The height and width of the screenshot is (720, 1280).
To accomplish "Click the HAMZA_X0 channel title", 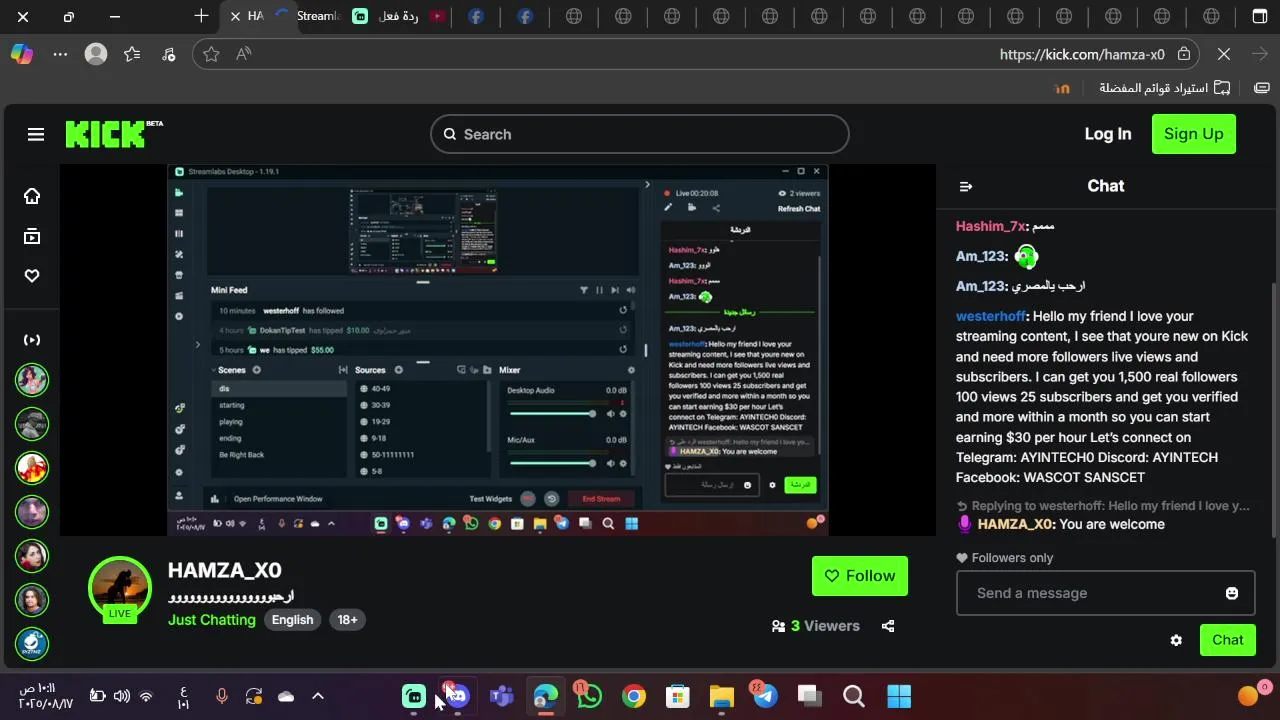I will [225, 570].
